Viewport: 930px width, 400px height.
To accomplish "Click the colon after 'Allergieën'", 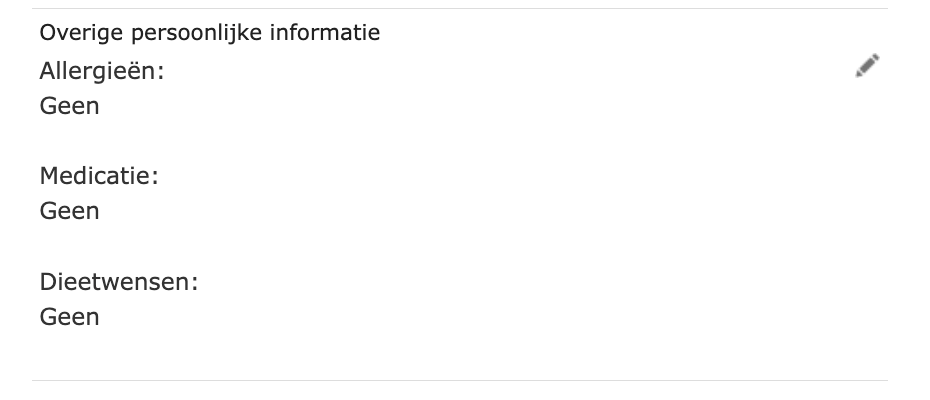I will click(x=161, y=74).
